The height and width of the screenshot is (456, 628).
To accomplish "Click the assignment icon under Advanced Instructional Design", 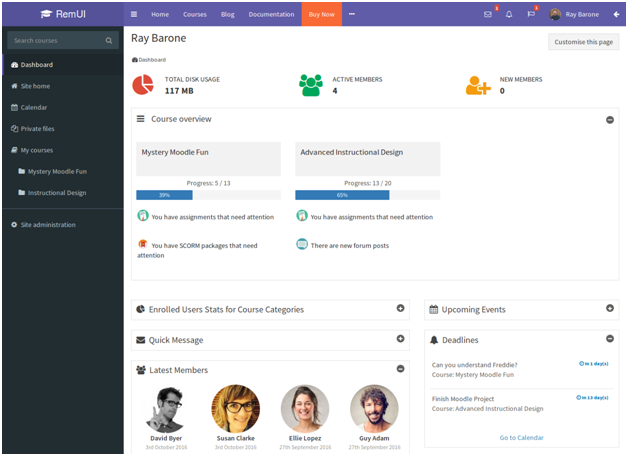I will pos(302,215).
